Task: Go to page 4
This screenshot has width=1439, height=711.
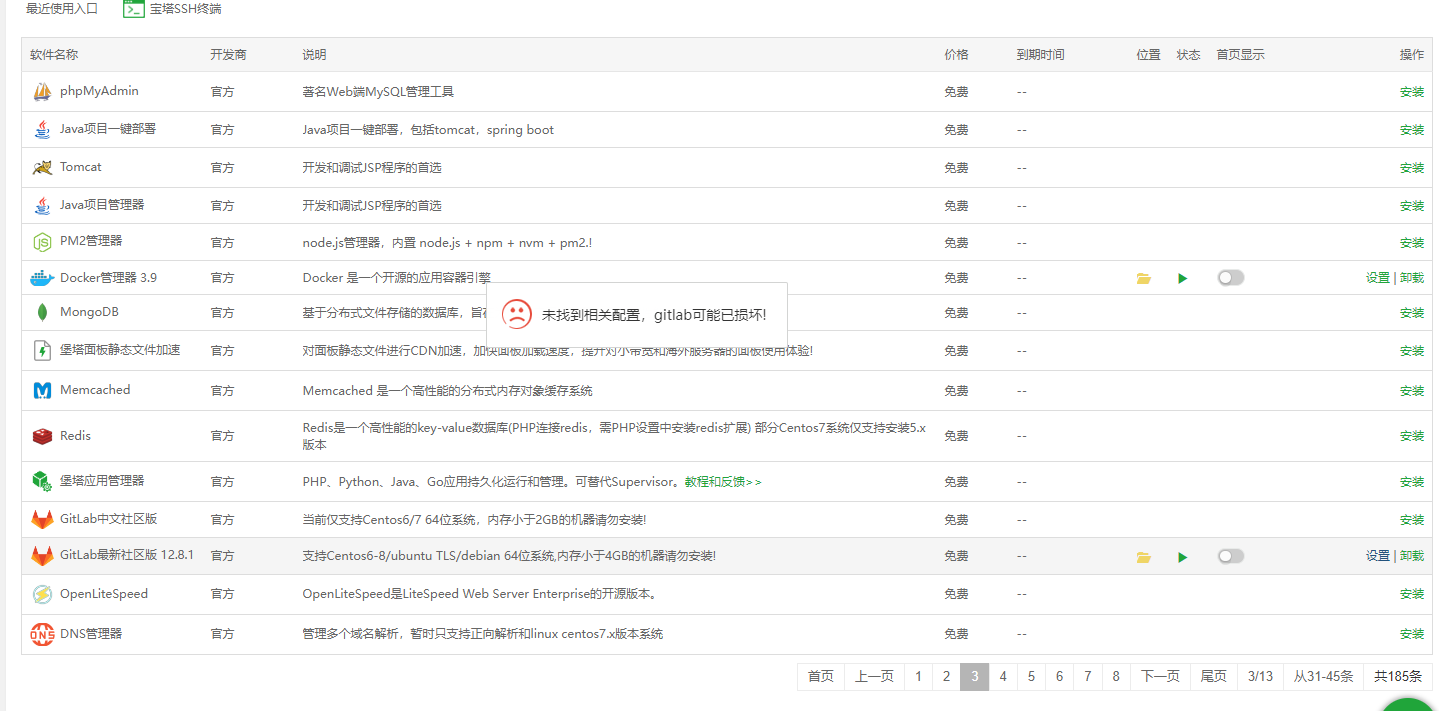Action: (1003, 677)
